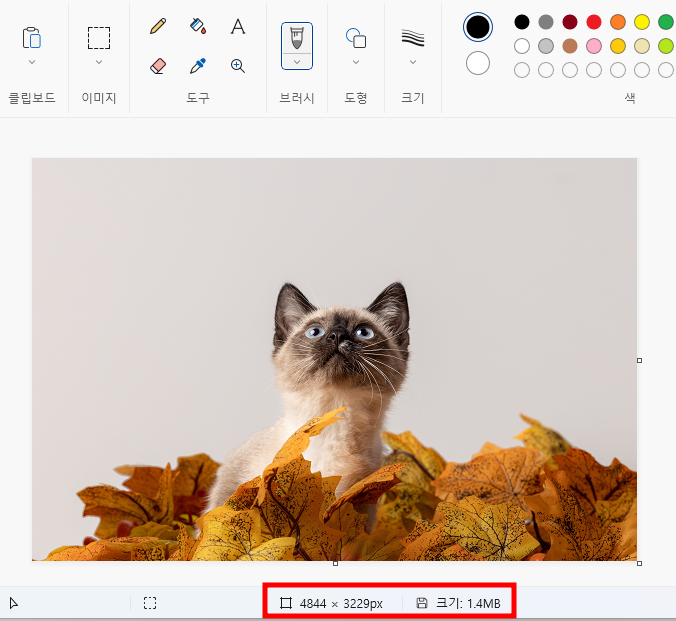The image size is (676, 621).
Task: Select the Pencil tool
Action: click(158, 26)
